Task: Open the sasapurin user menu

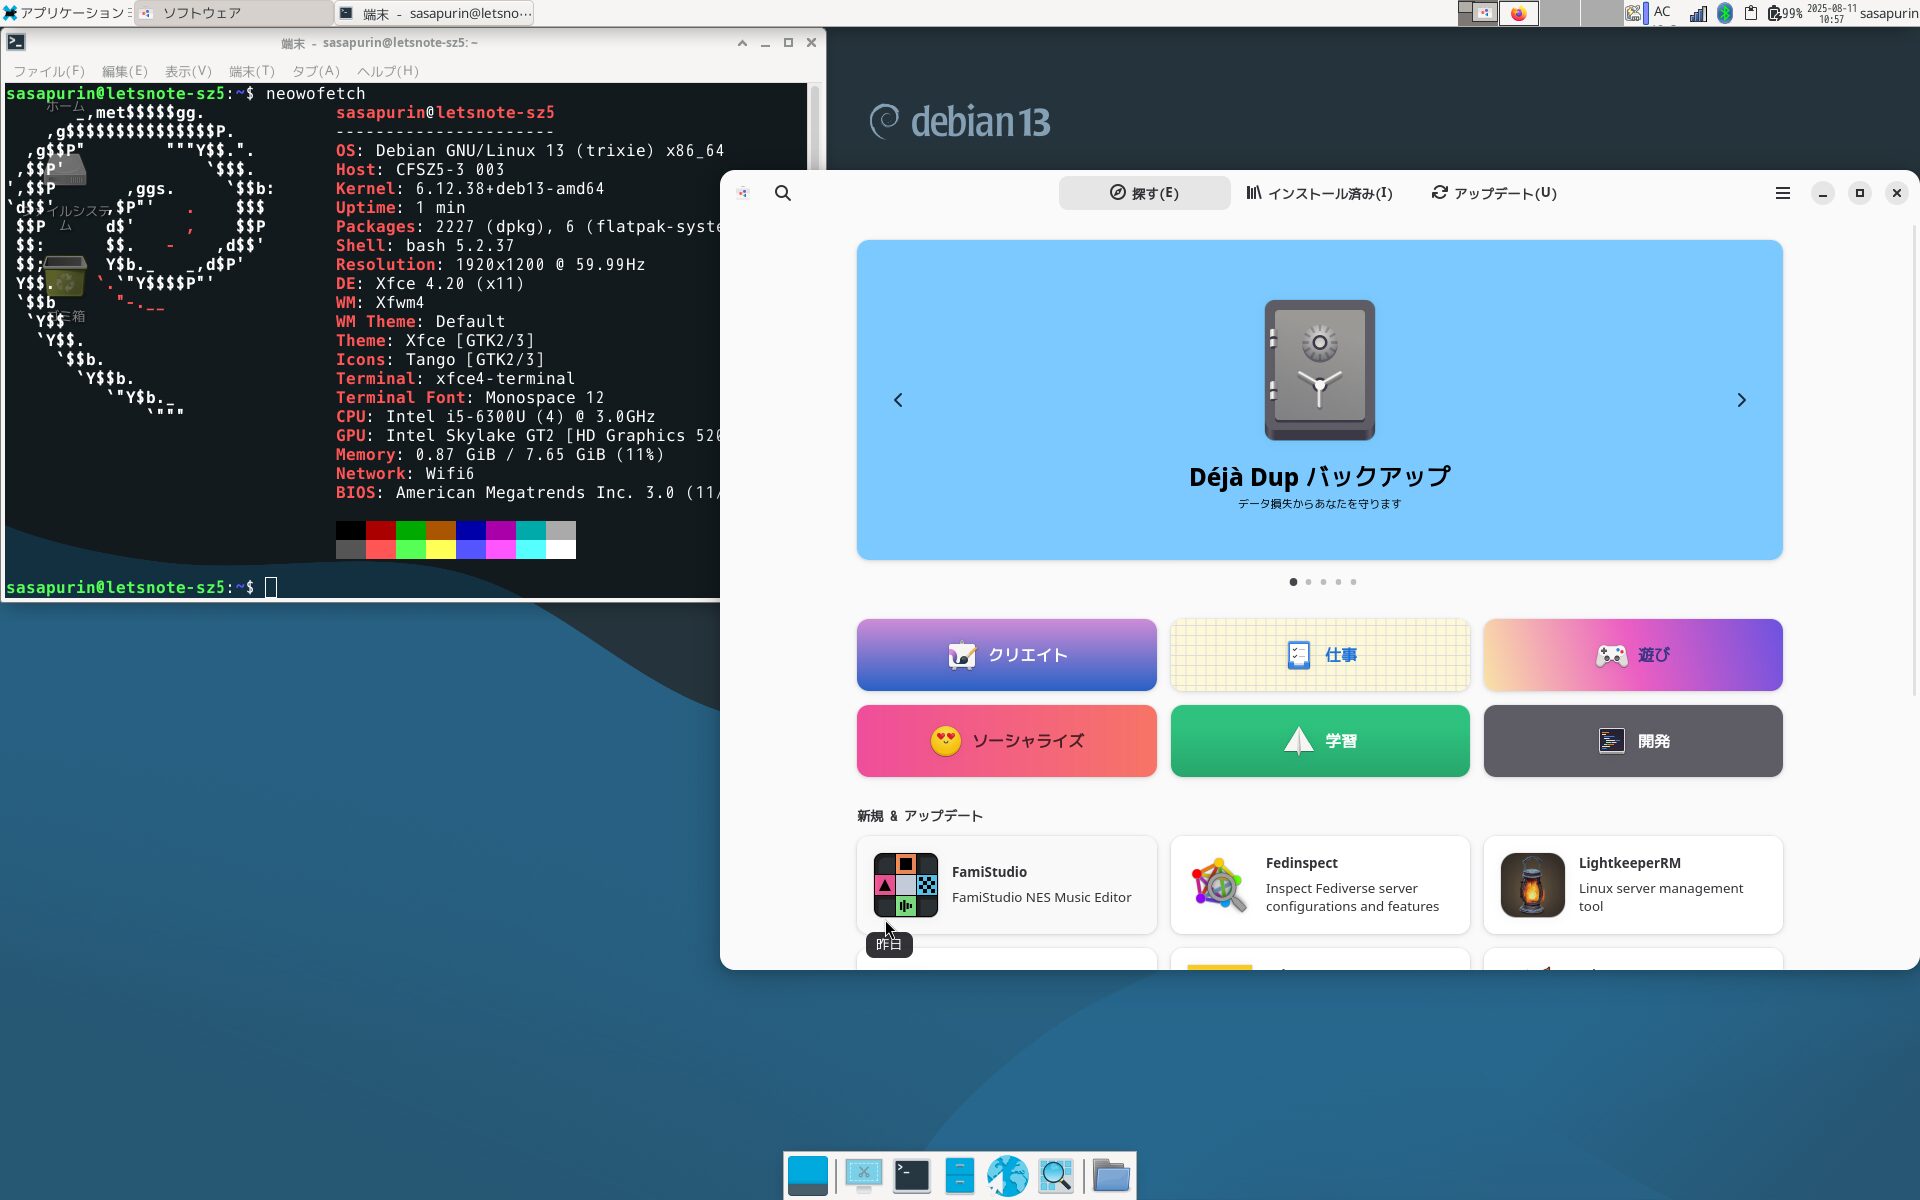Action: [x=1888, y=13]
